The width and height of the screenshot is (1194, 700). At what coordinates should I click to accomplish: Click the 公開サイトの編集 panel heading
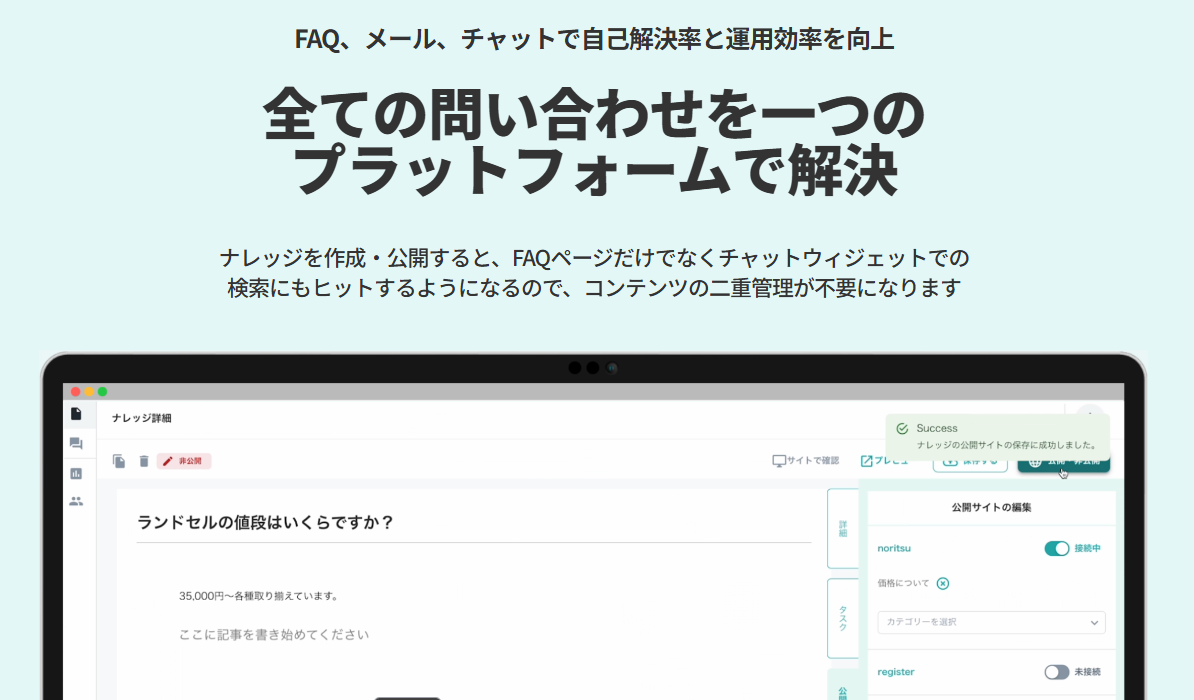(991, 507)
